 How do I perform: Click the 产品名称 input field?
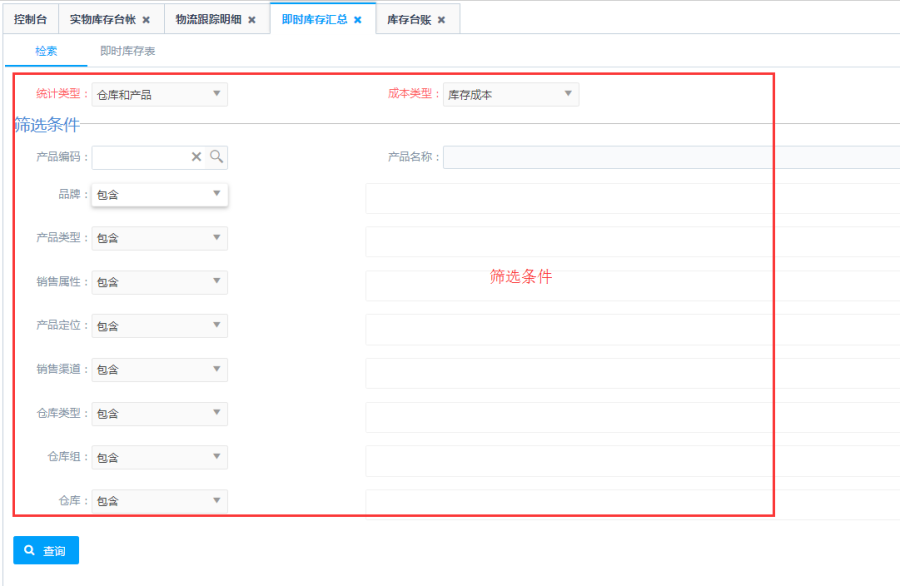pyautogui.click(x=670, y=157)
